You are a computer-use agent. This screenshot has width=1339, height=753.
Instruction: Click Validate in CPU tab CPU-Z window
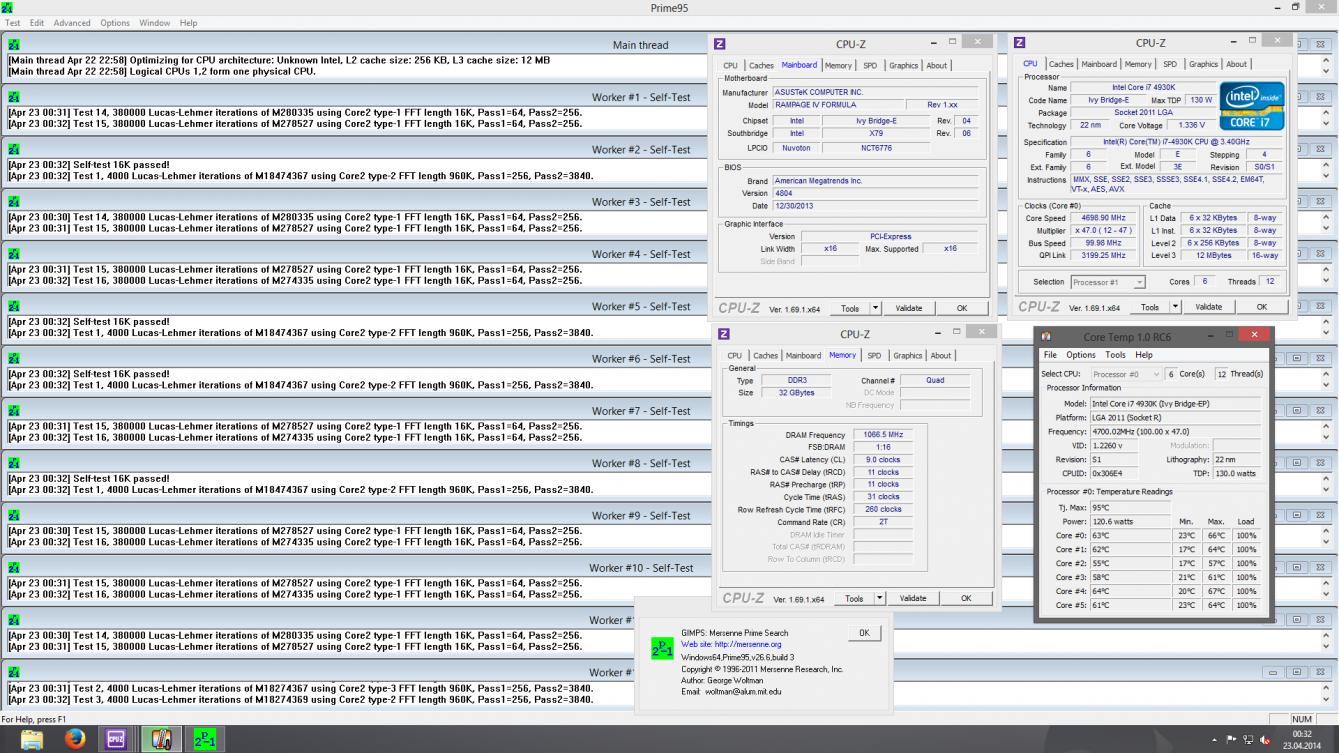point(1208,307)
